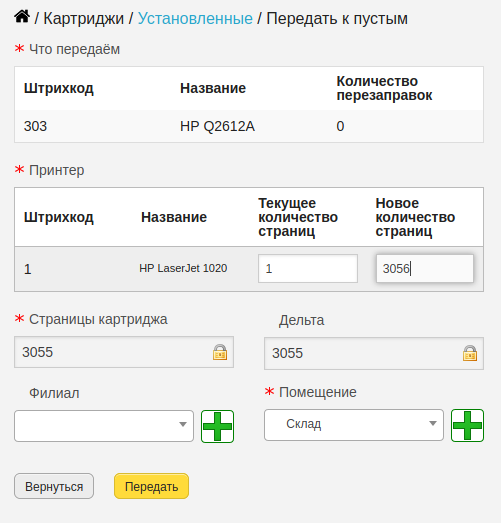Click lock icon in Дельта field
The width and height of the screenshot is (501, 523).
pyautogui.click(x=470, y=353)
